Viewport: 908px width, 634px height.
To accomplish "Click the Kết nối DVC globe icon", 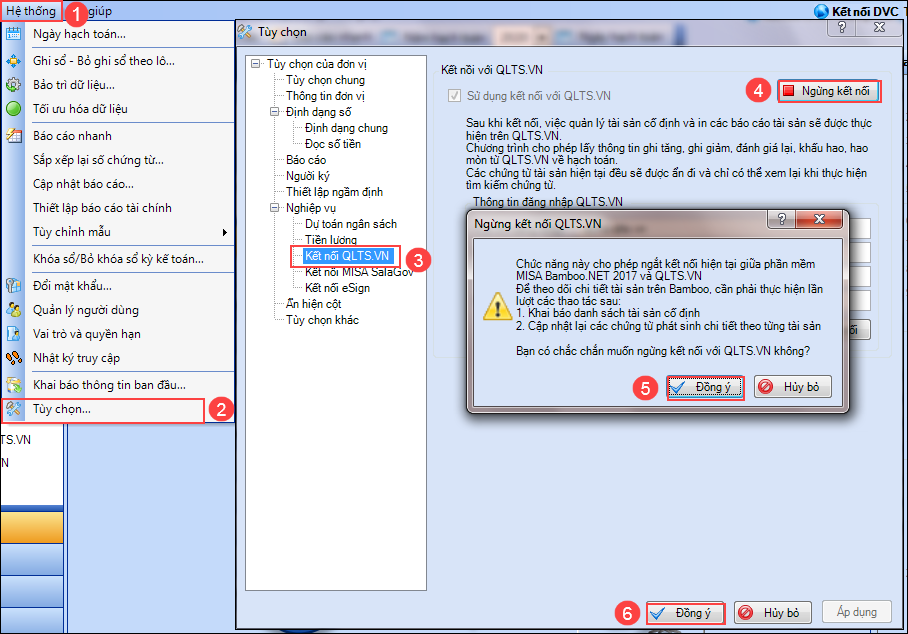I will pos(821,11).
